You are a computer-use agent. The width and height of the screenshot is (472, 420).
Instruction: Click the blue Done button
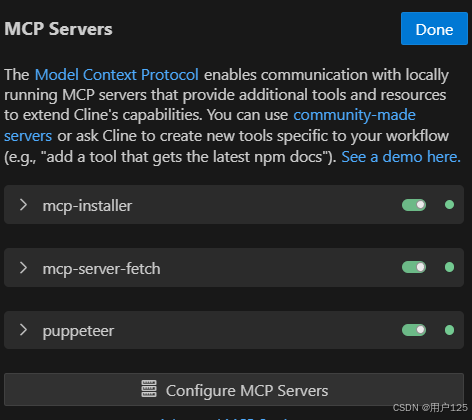434,29
